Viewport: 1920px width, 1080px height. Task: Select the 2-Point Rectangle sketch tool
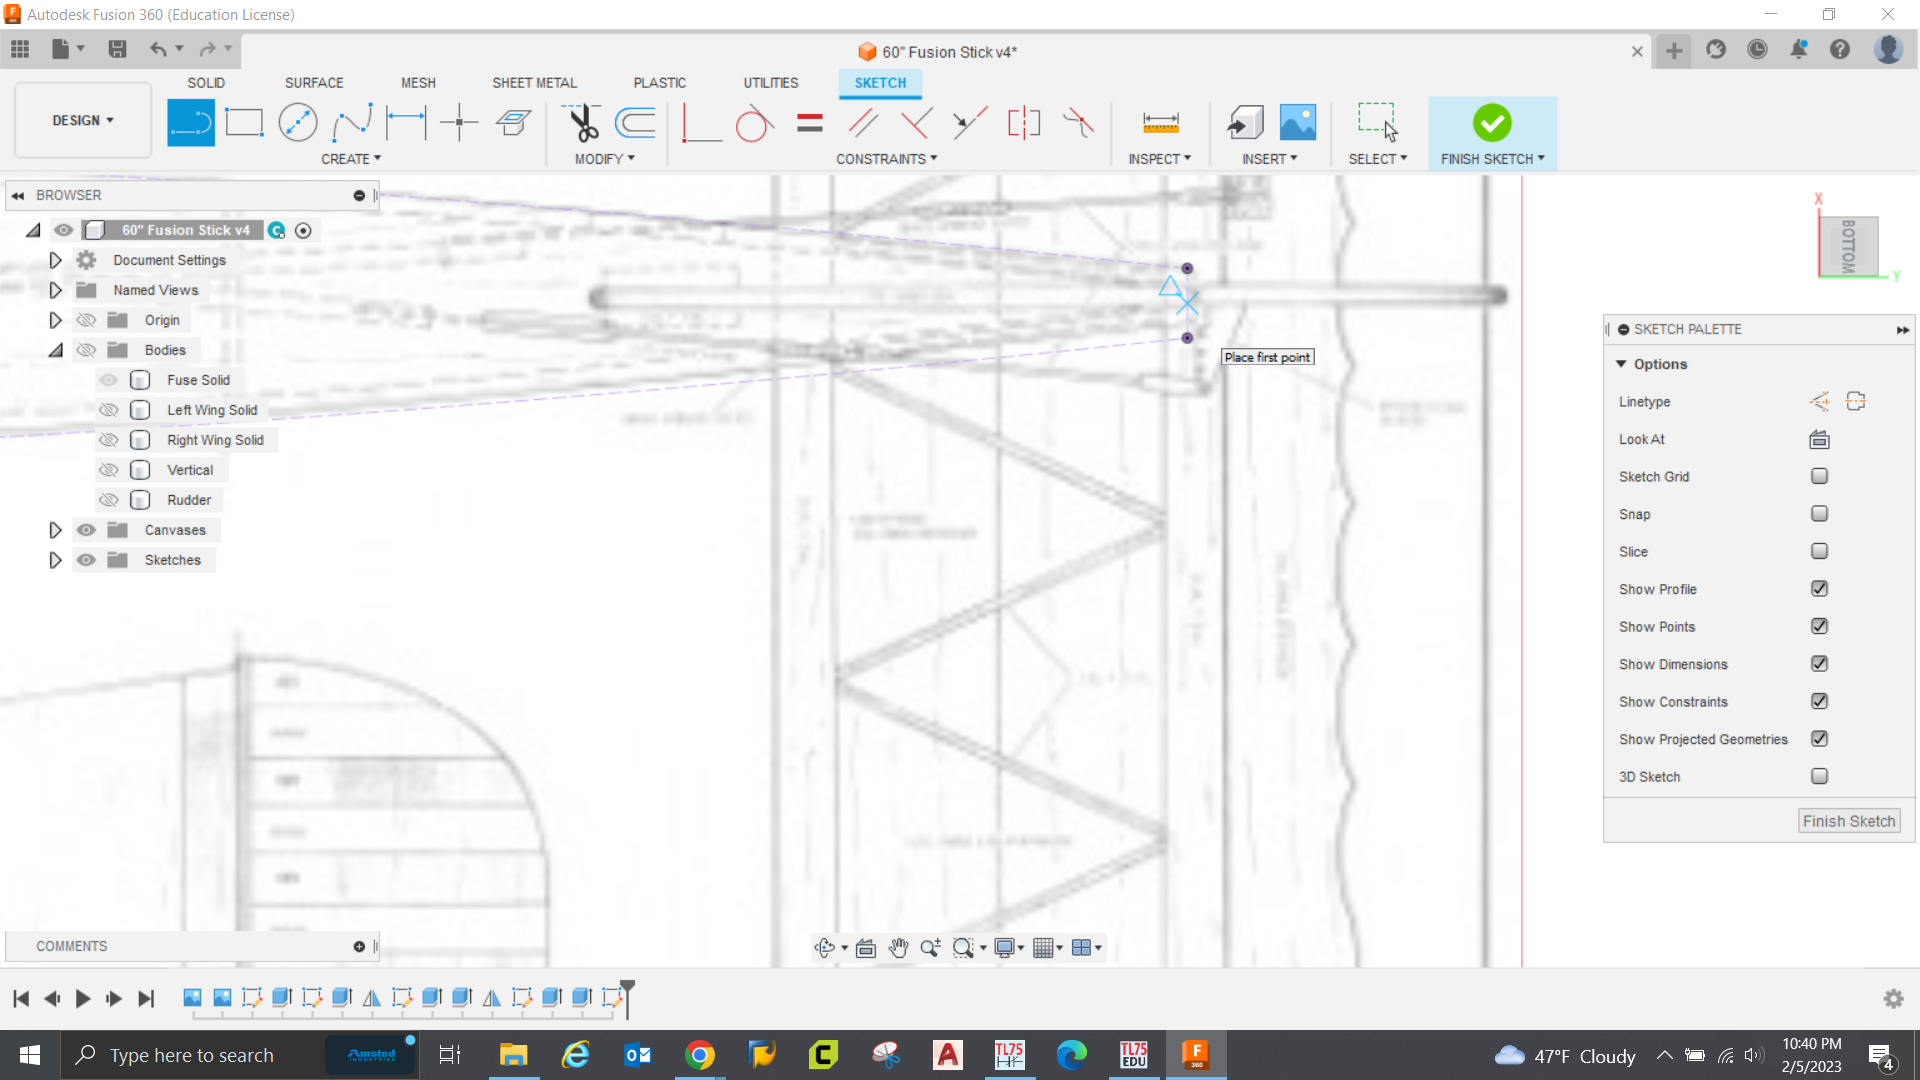pyautogui.click(x=244, y=123)
